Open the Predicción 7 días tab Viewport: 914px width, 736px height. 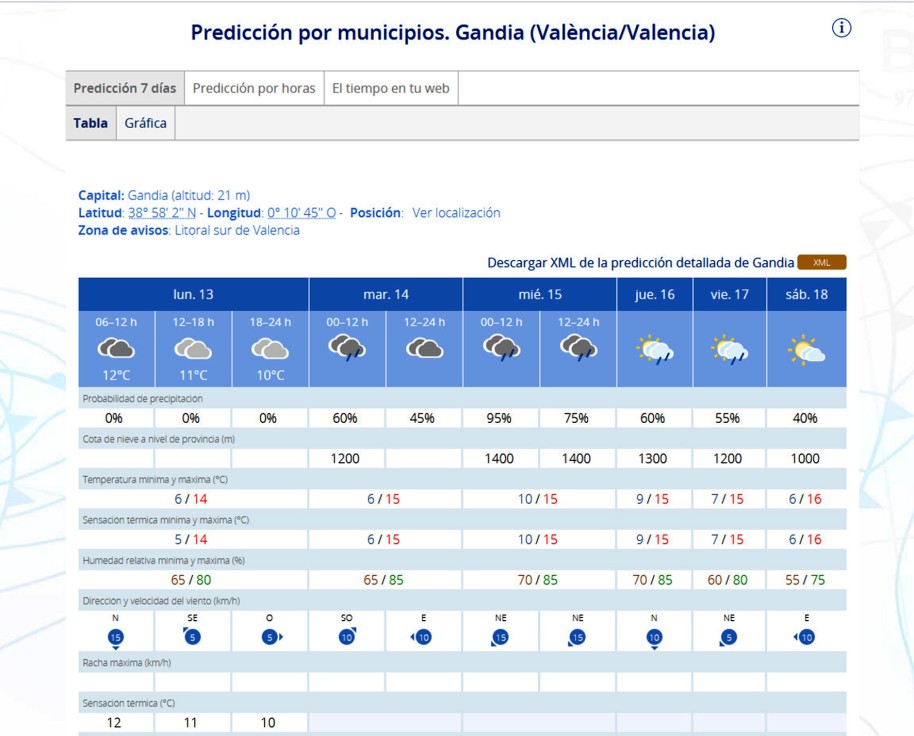(125, 88)
